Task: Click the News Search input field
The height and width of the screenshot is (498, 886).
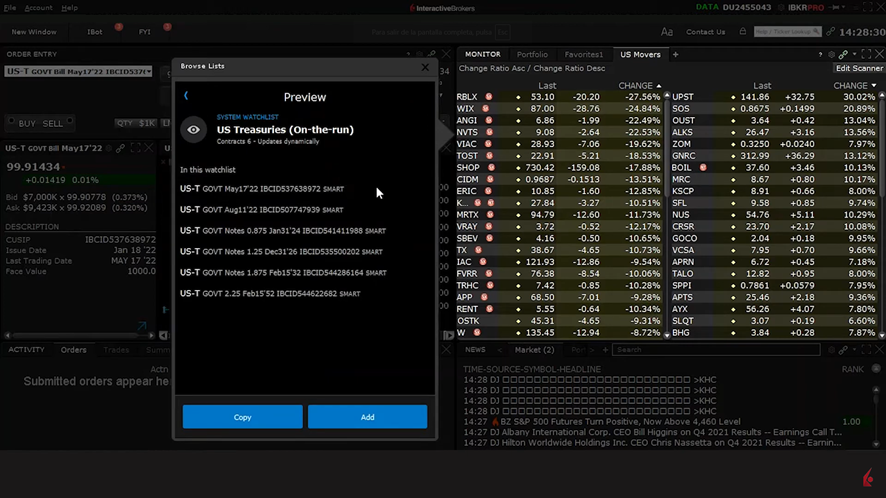Action: [715, 350]
